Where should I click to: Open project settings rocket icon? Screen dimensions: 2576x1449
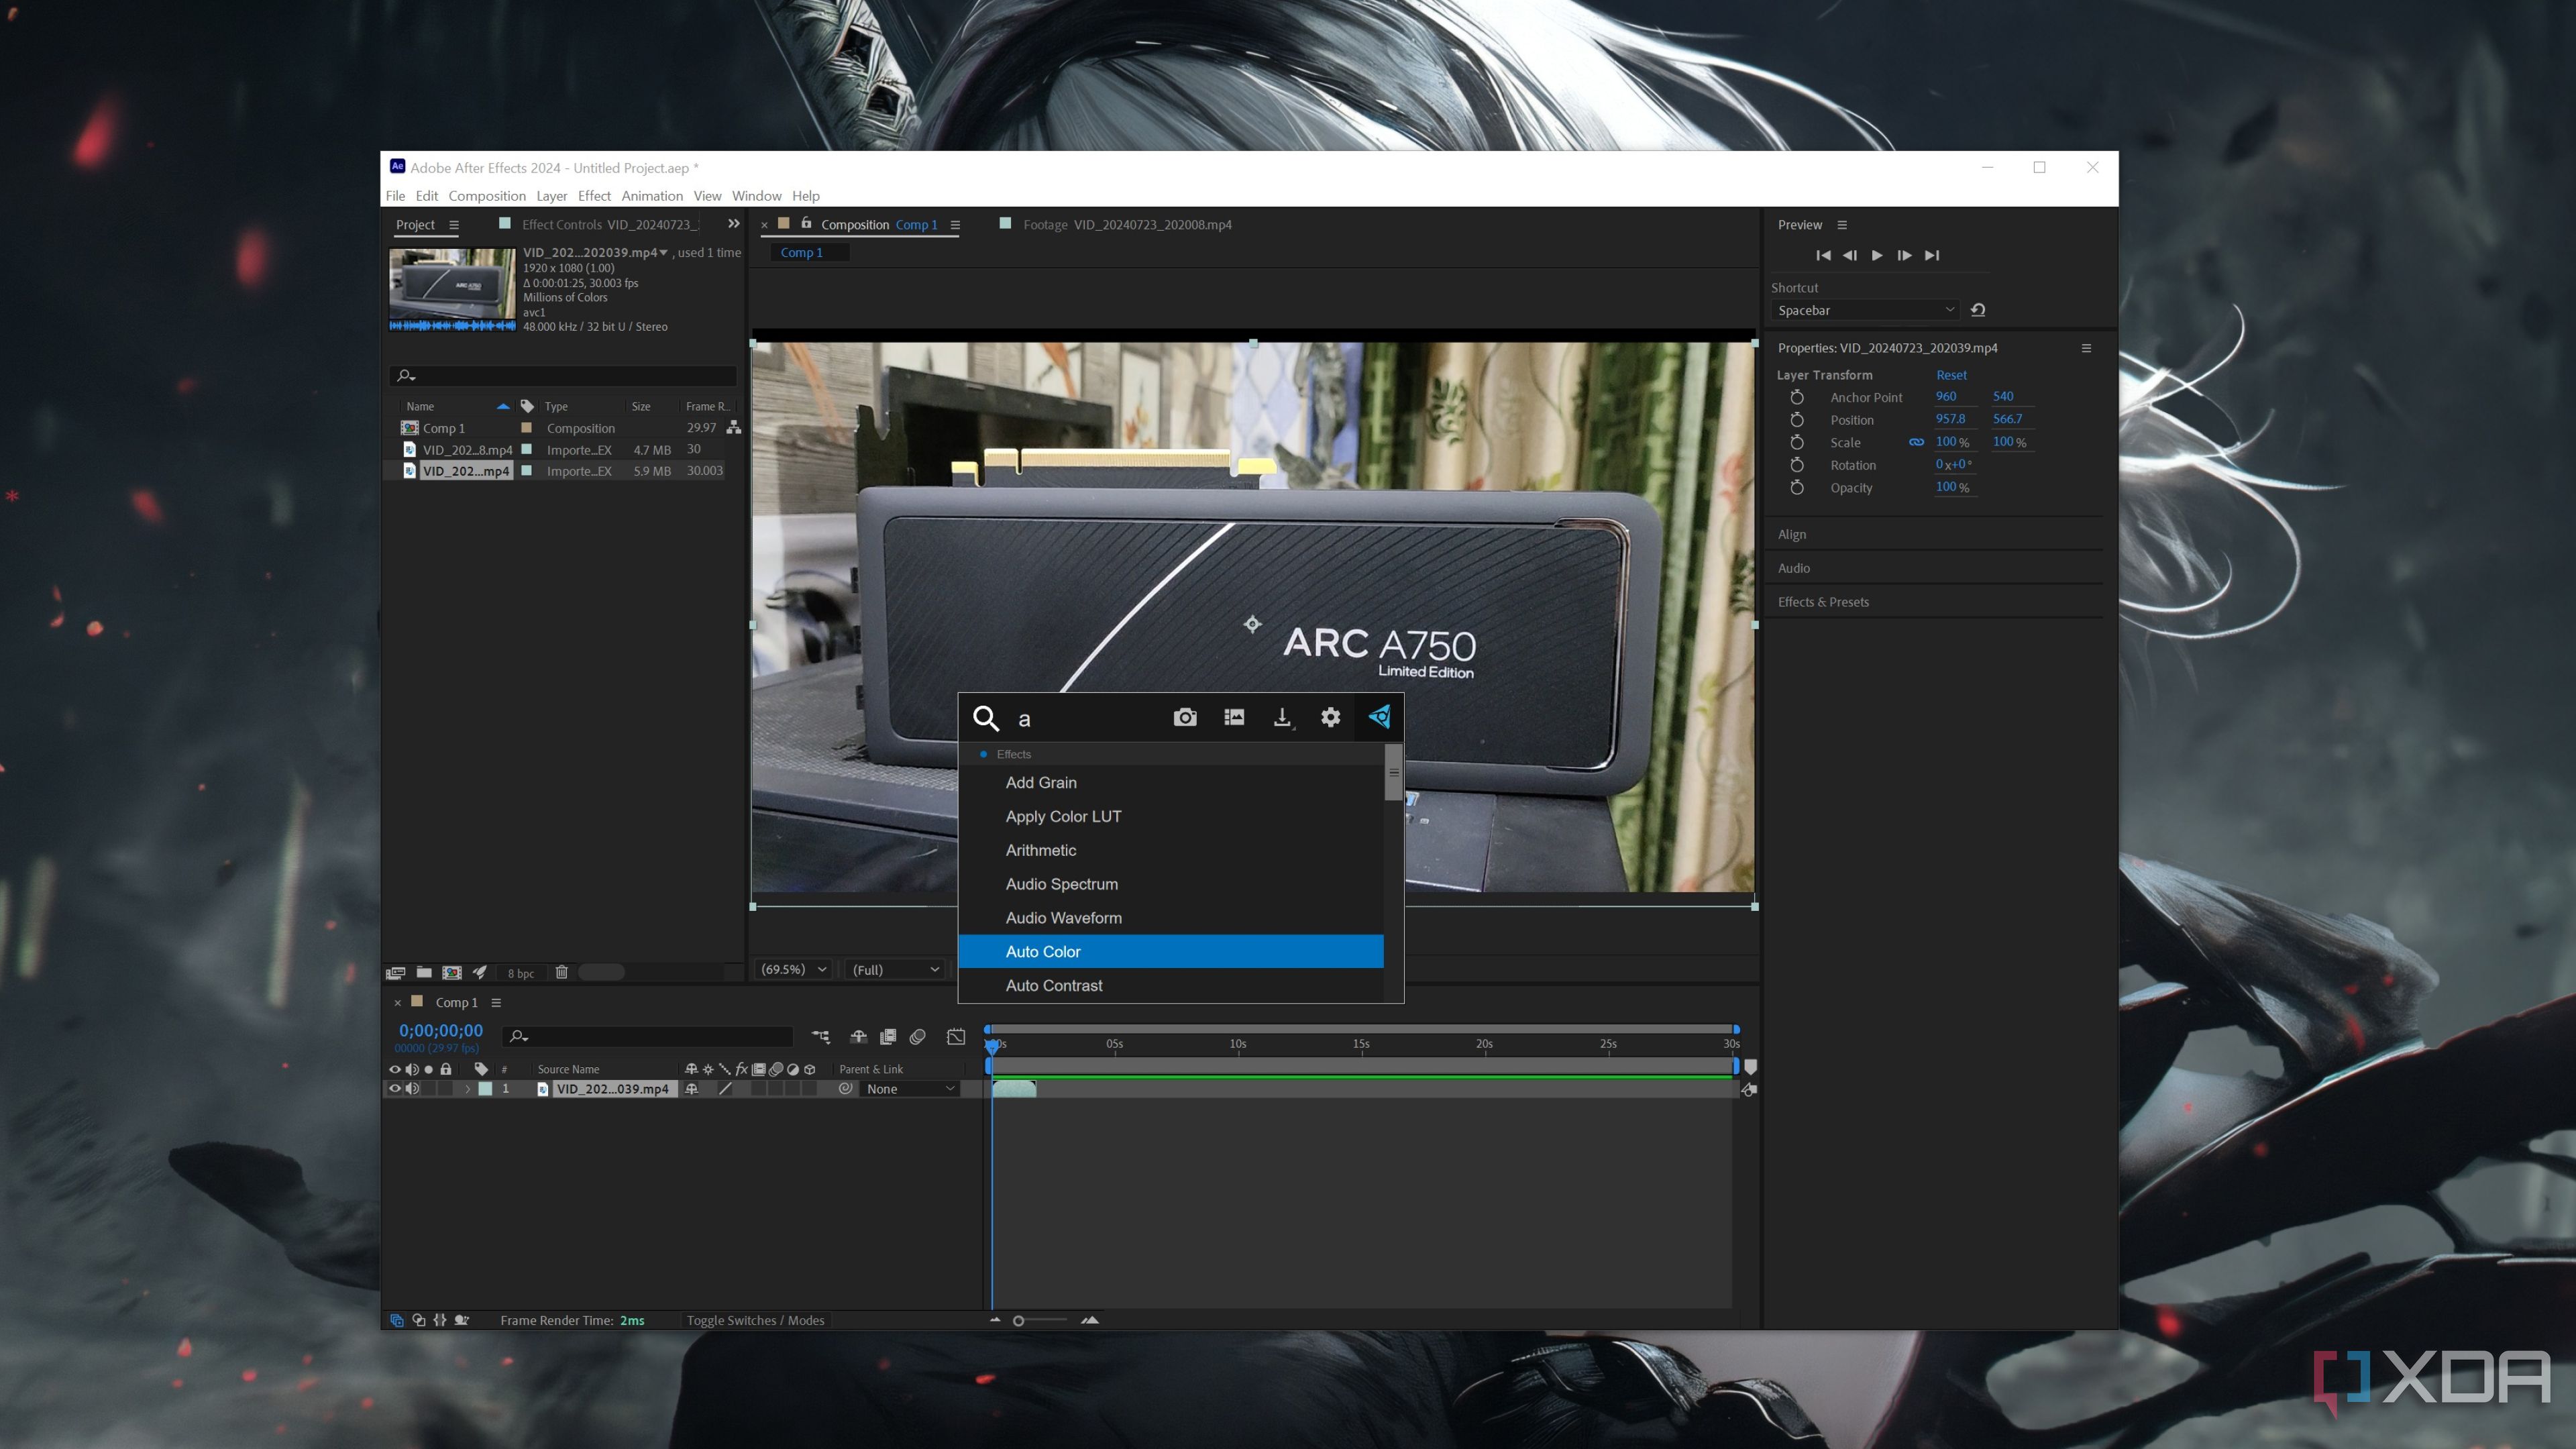tap(480, 972)
